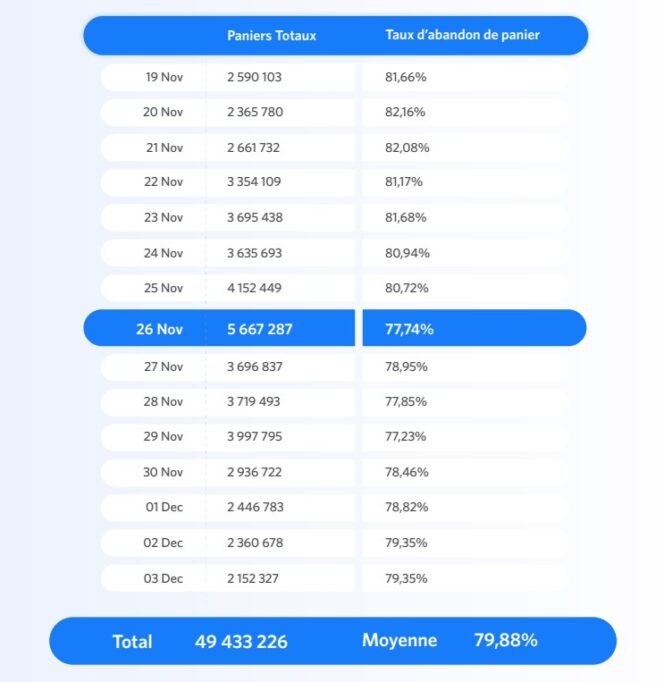Click the 2 152 327 value for 03 Dec
This screenshot has height=682, width=664.
point(253,578)
